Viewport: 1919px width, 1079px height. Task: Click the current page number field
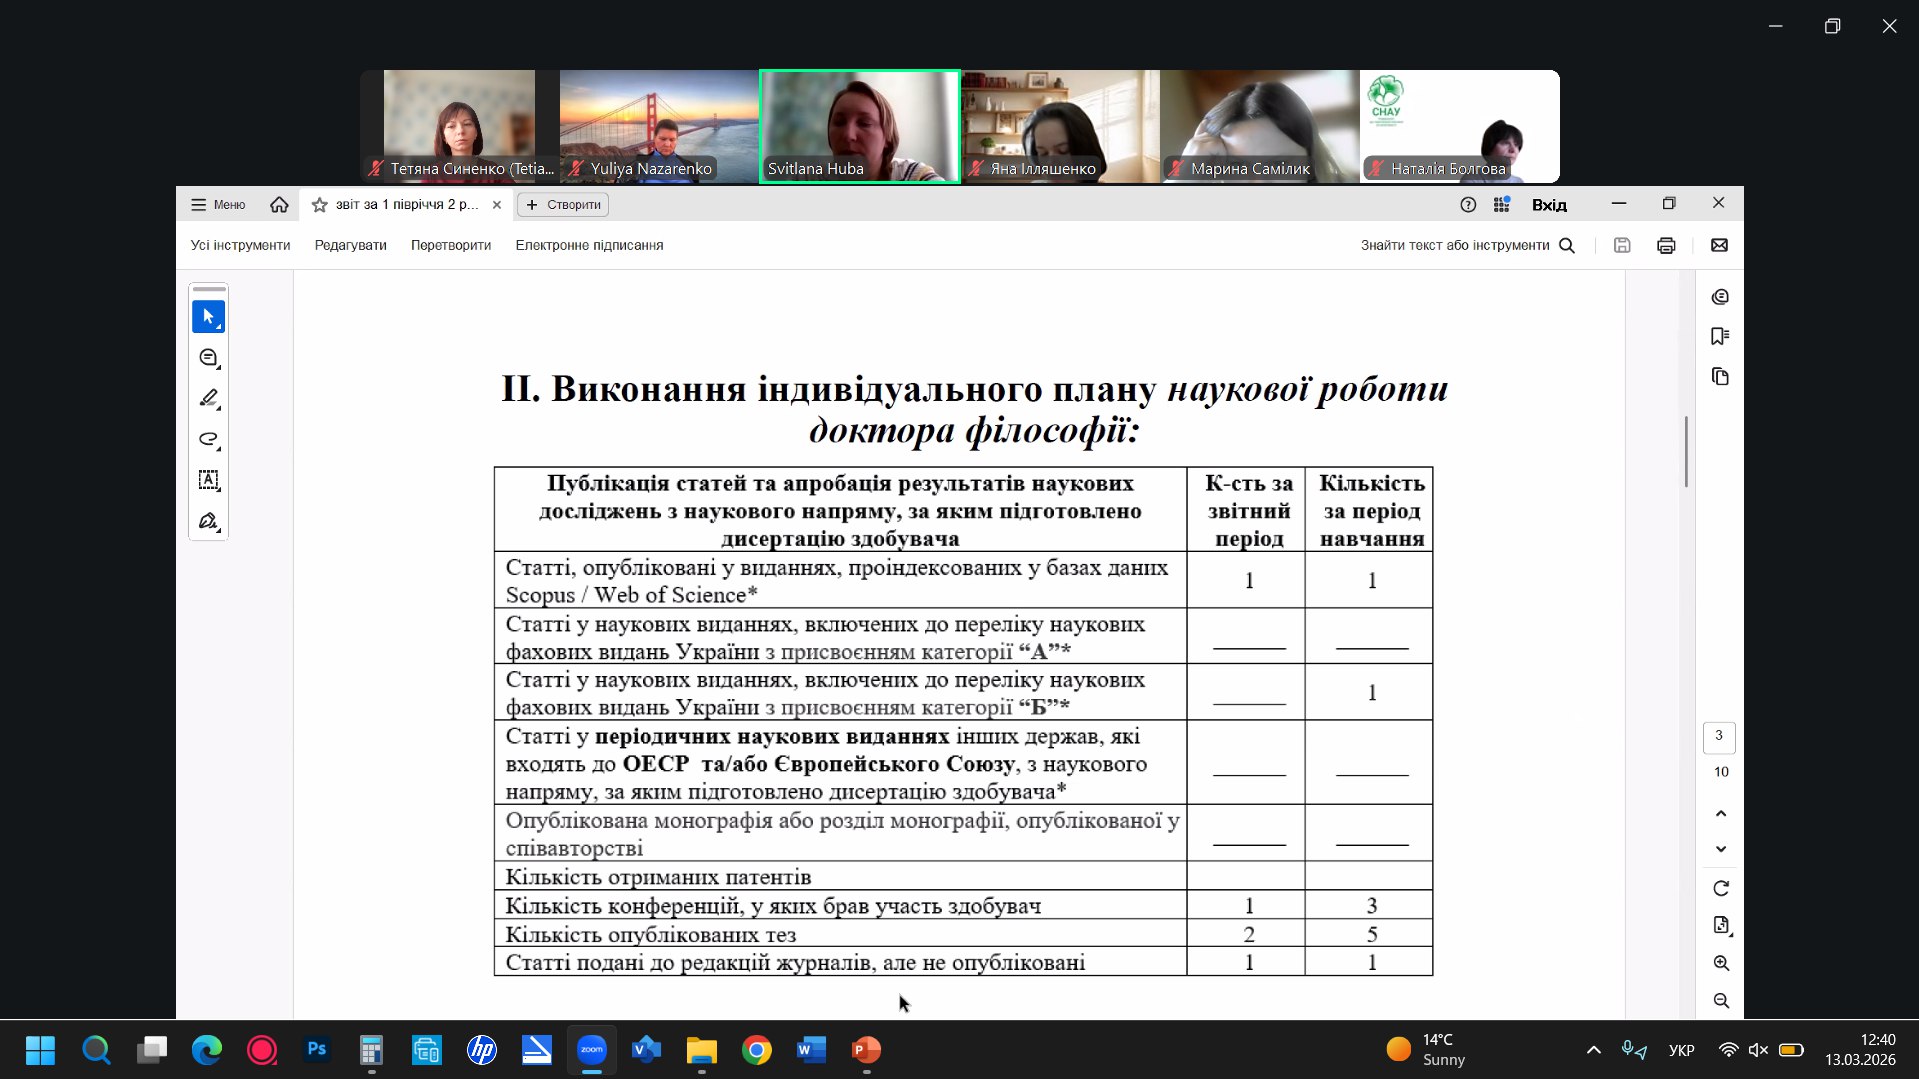point(1719,736)
